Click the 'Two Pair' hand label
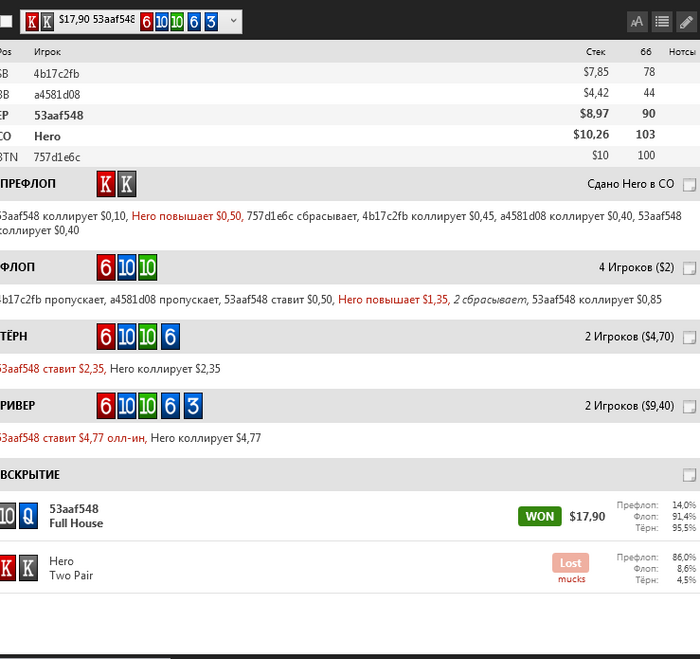700x659 pixels. [x=71, y=576]
